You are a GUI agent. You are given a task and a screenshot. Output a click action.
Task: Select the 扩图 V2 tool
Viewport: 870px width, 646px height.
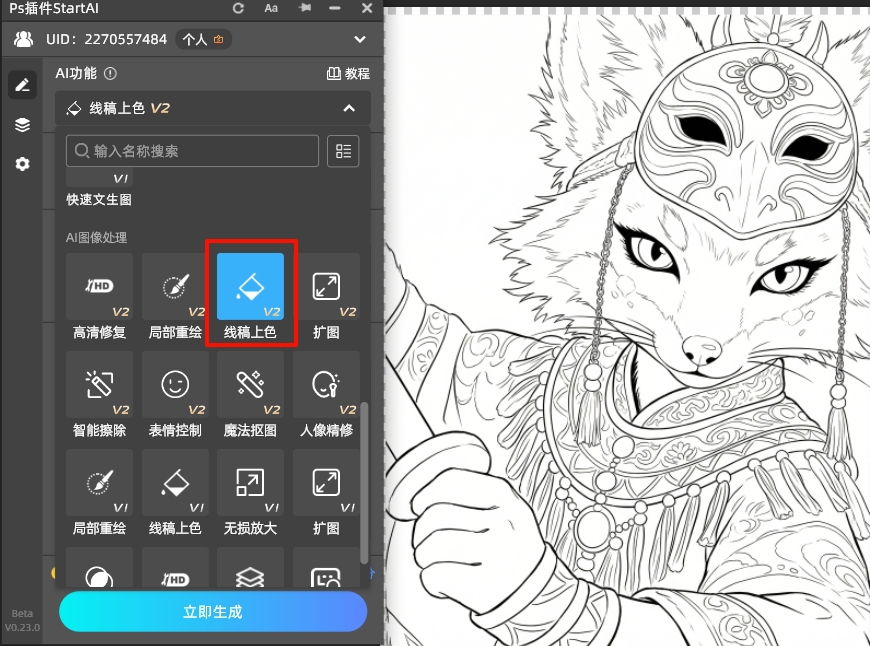[326, 287]
